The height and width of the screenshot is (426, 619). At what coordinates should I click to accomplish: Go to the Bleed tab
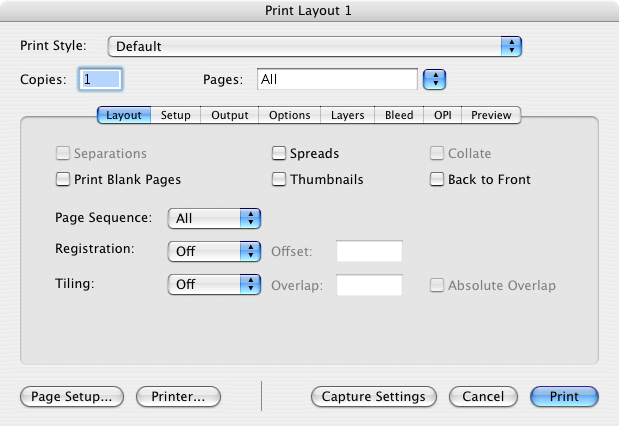click(399, 115)
